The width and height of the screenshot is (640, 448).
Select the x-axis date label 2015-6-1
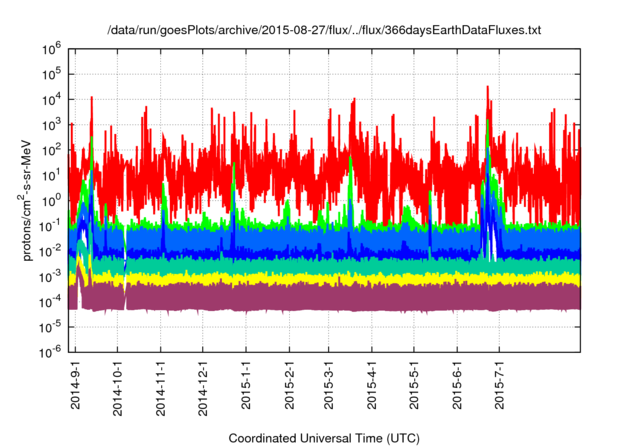tap(457, 385)
